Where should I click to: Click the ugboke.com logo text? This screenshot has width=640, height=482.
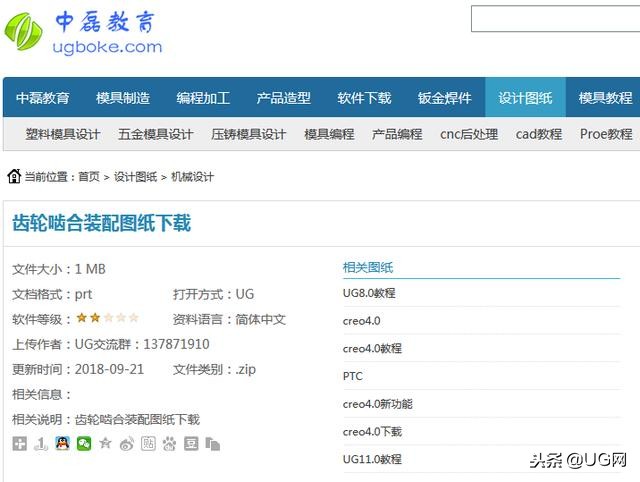[107, 47]
